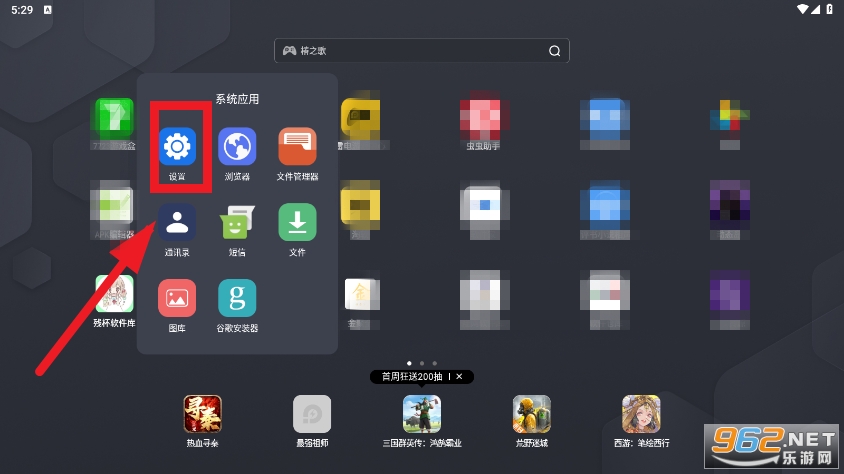844x474 pixels.
Task: Close the 首周狂送200抽 promo bubble
Action: coord(459,377)
